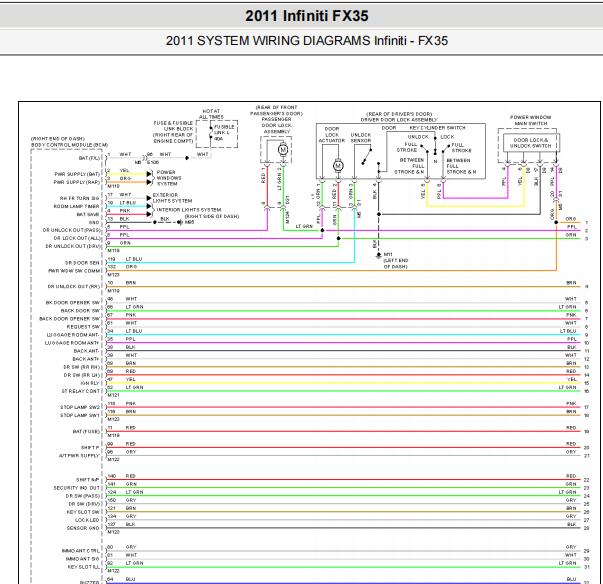Click the 'KEY SLOT SW' label
603x584 pixels.
click(83, 512)
